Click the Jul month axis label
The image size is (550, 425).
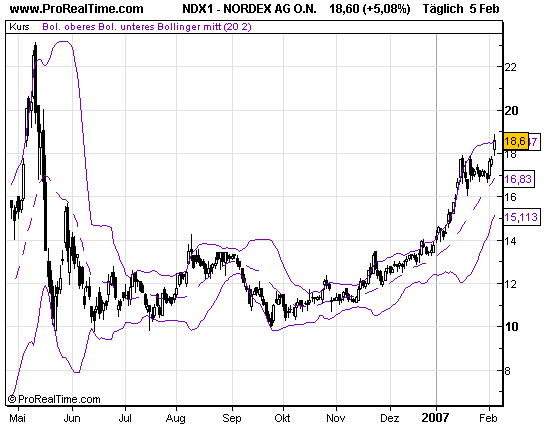pyautogui.click(x=125, y=418)
